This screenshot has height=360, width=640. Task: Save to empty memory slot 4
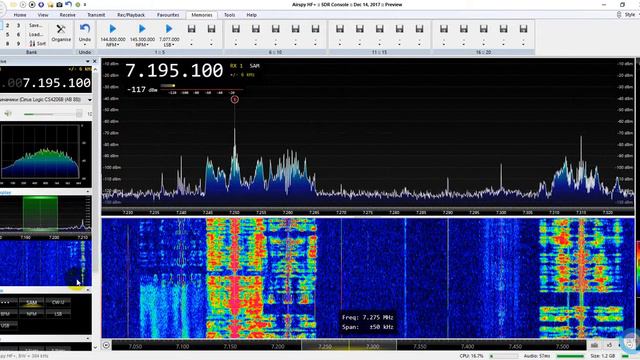point(191,29)
